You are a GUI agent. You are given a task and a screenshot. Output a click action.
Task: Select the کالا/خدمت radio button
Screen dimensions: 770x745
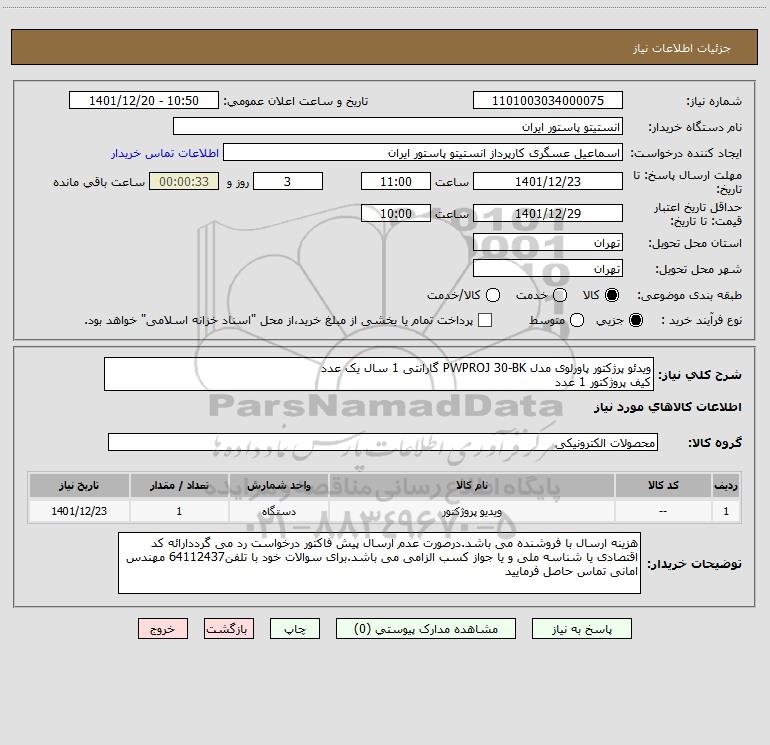pos(493,295)
